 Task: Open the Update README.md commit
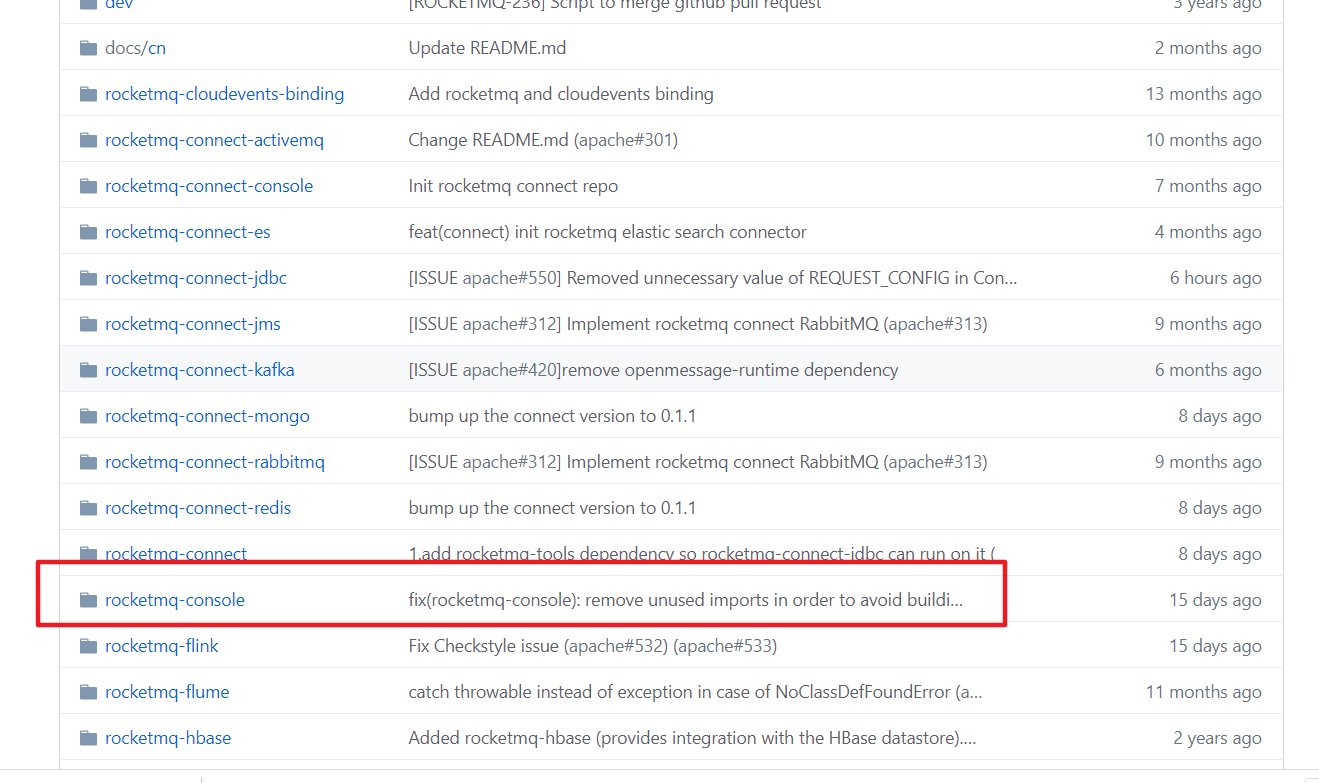pos(486,47)
